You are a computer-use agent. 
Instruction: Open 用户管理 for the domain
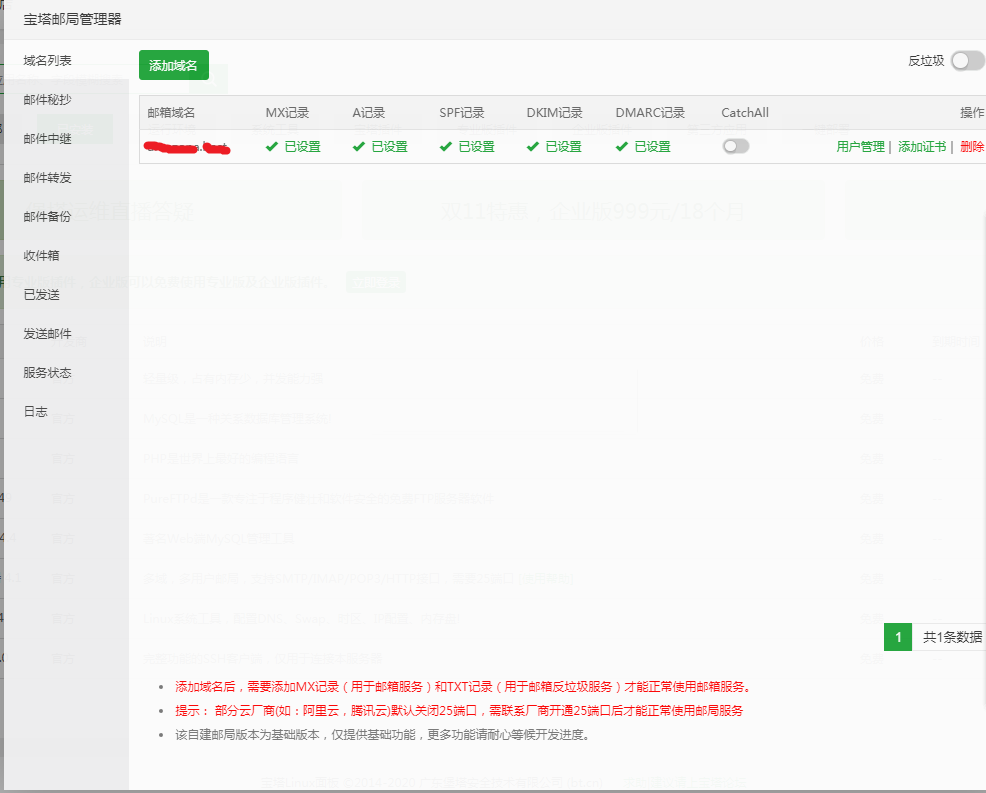tap(860, 147)
